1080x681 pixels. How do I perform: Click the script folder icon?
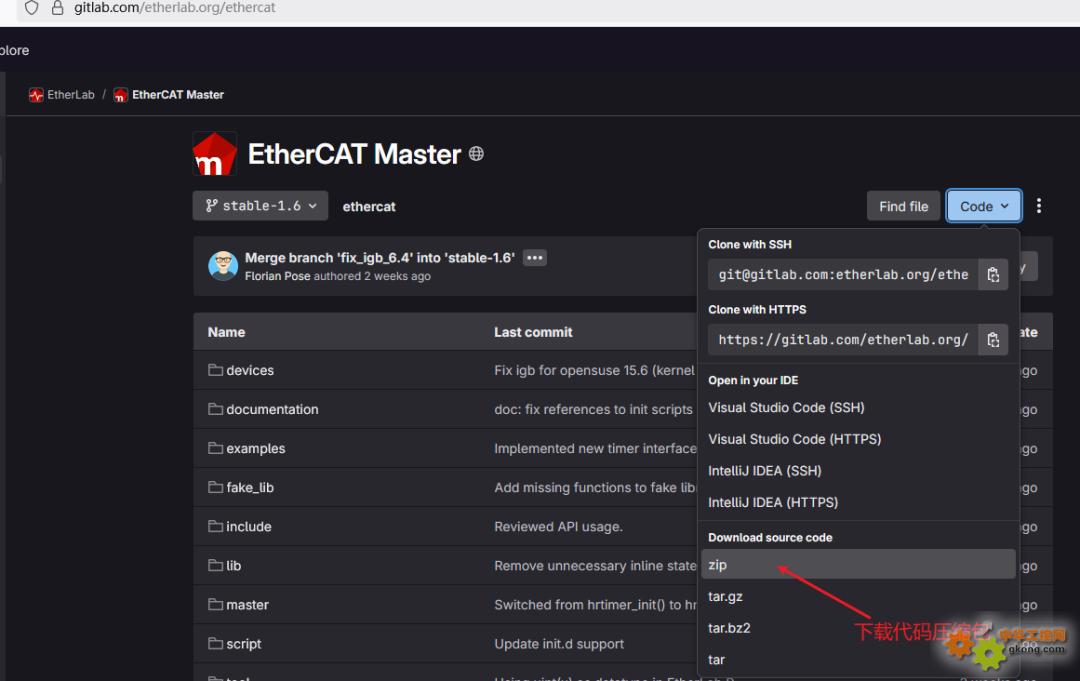point(216,644)
